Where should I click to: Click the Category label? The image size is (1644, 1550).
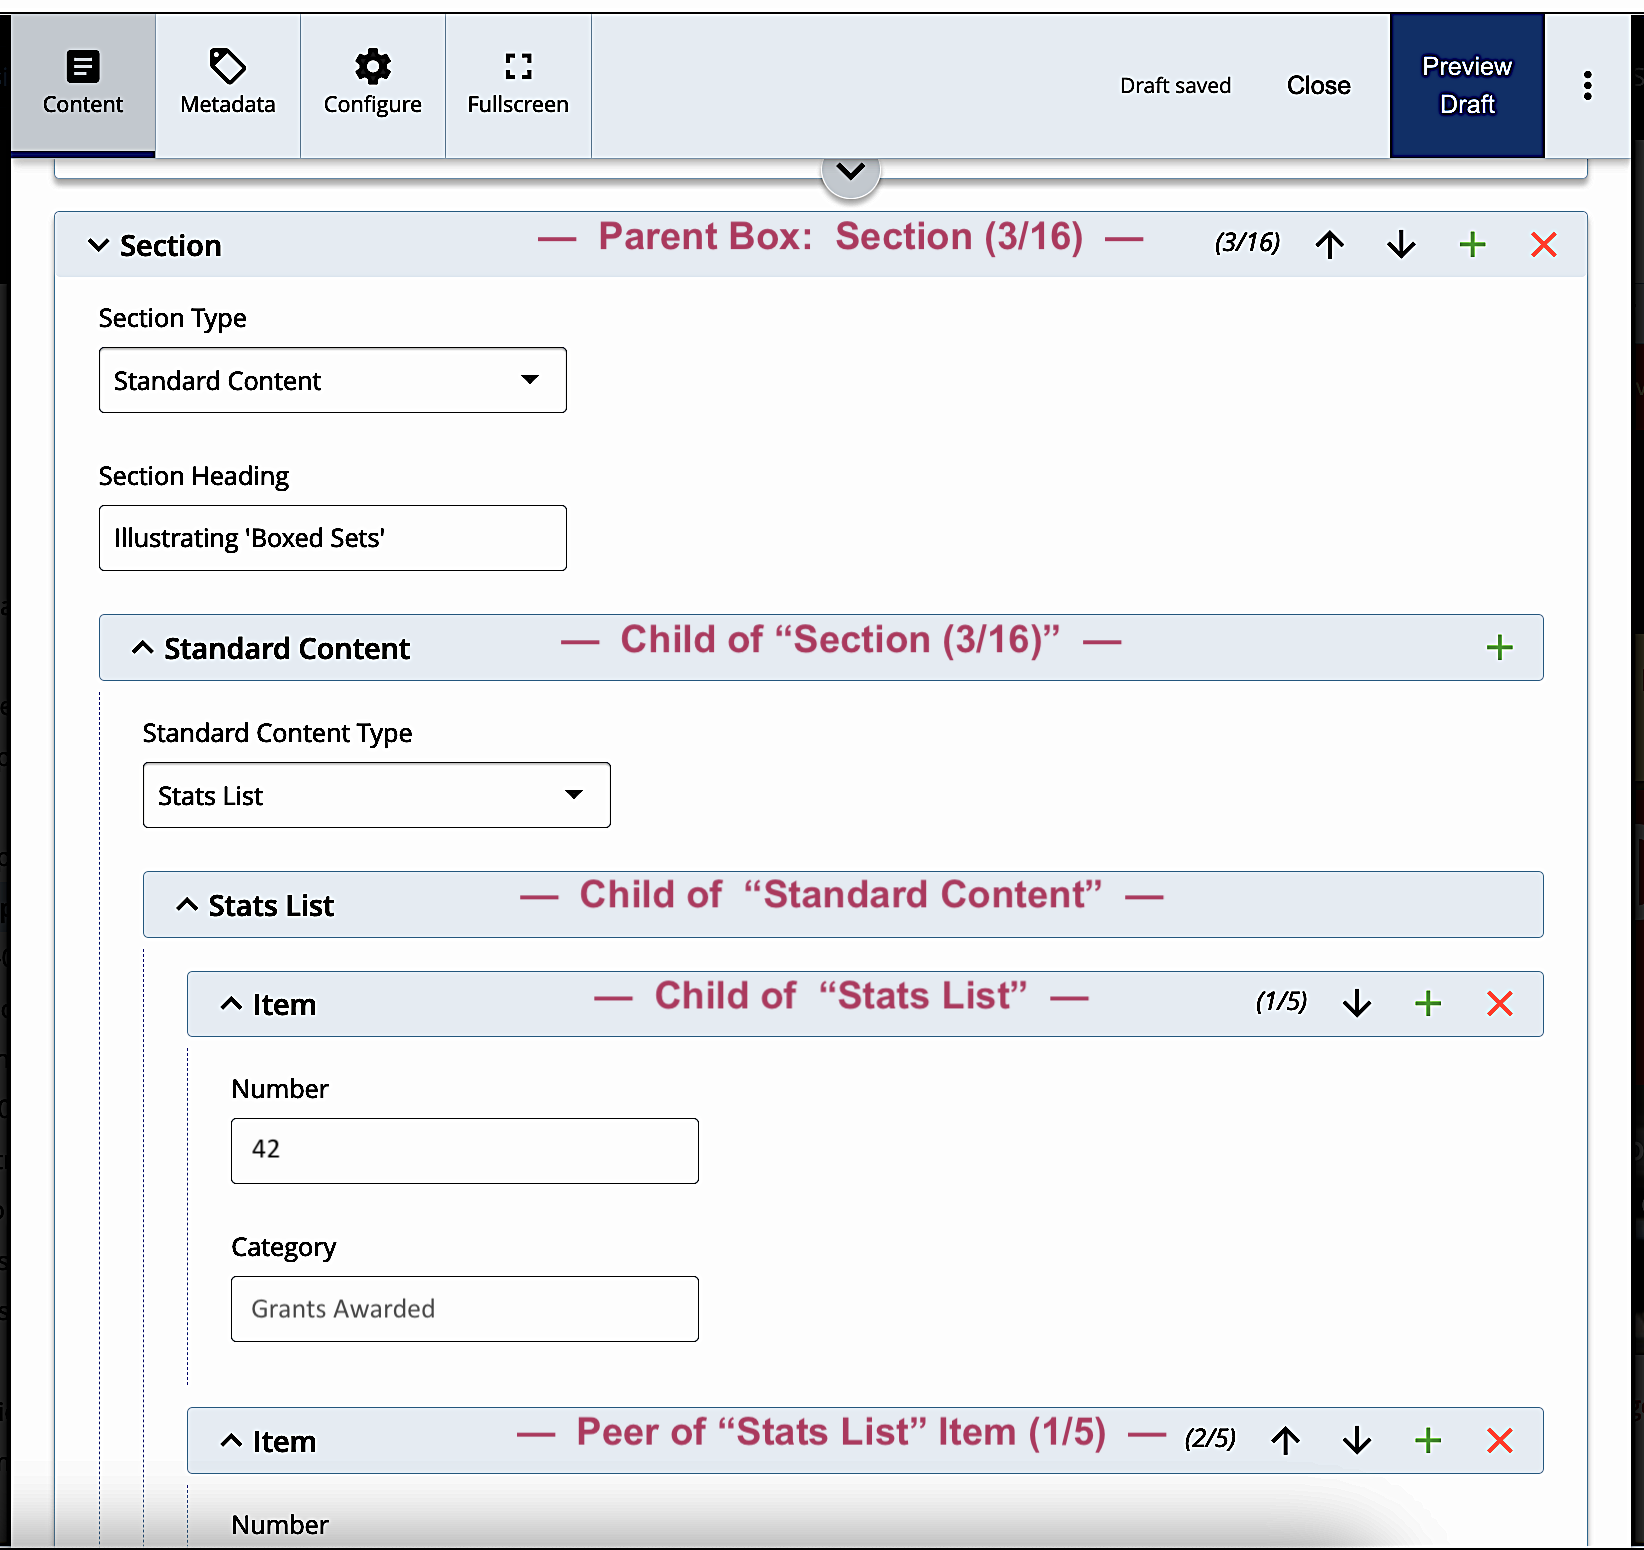(284, 1247)
